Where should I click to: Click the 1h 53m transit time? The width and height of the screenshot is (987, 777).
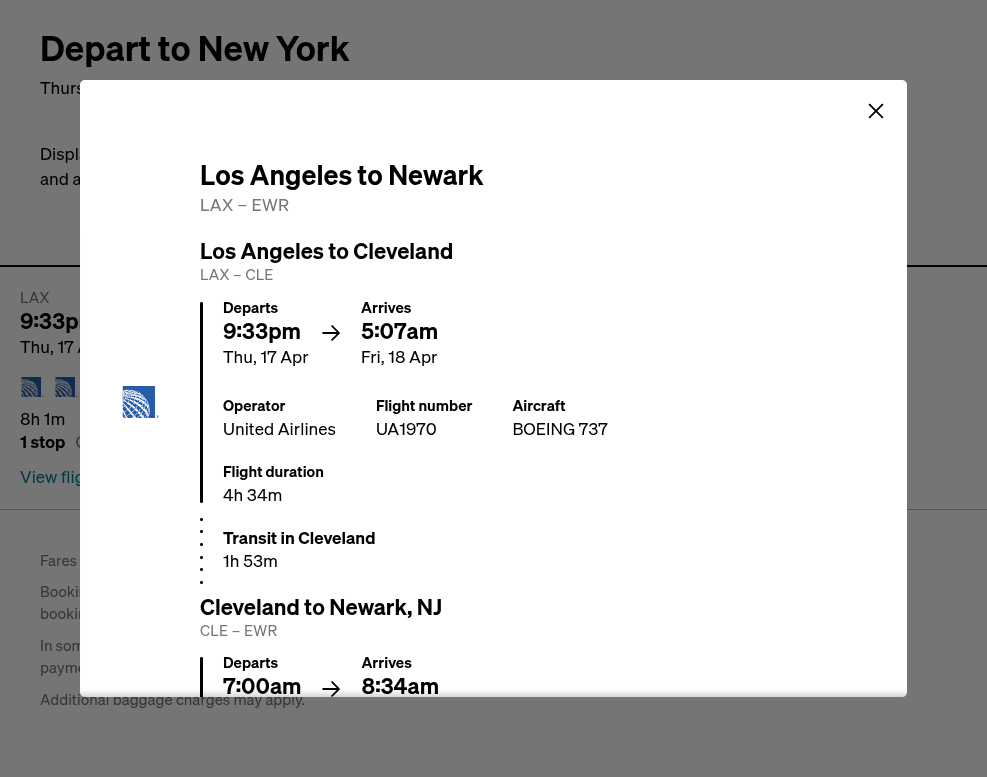point(250,561)
